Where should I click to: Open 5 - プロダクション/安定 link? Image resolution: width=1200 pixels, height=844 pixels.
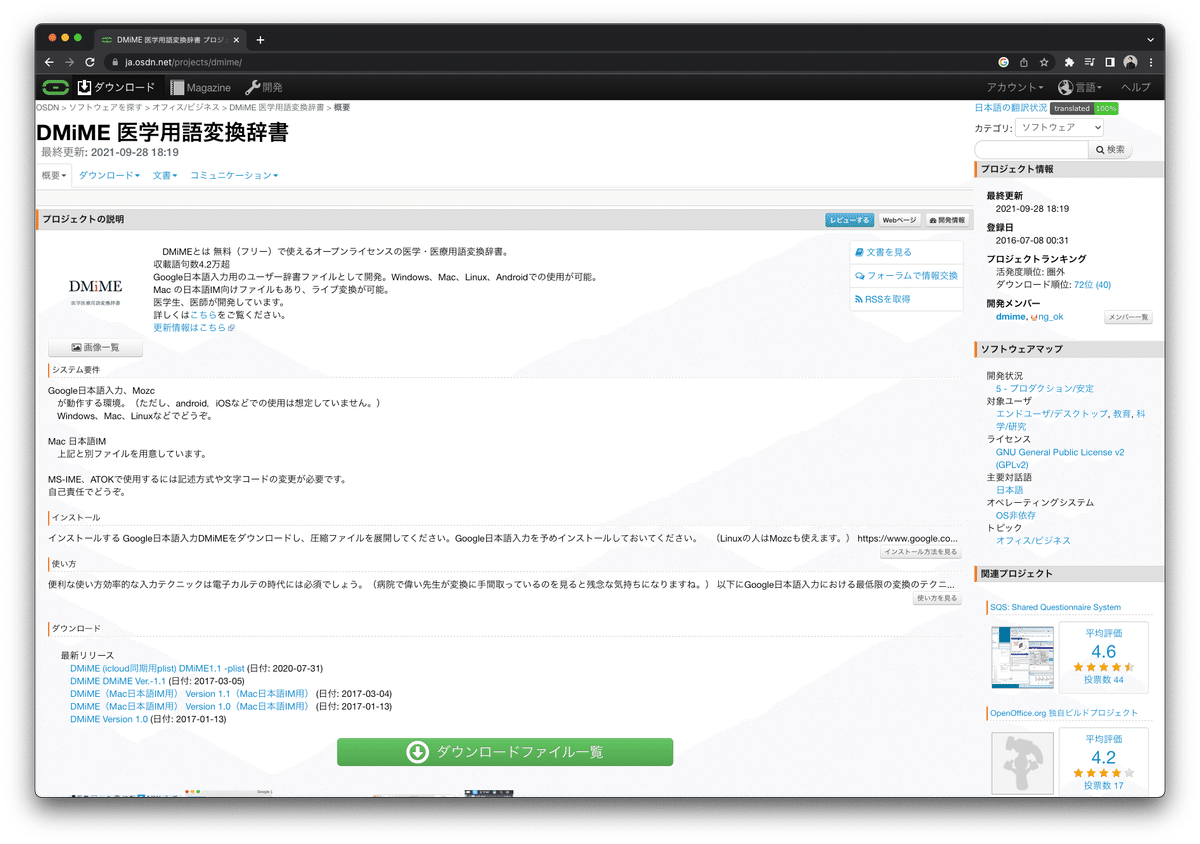point(1045,388)
